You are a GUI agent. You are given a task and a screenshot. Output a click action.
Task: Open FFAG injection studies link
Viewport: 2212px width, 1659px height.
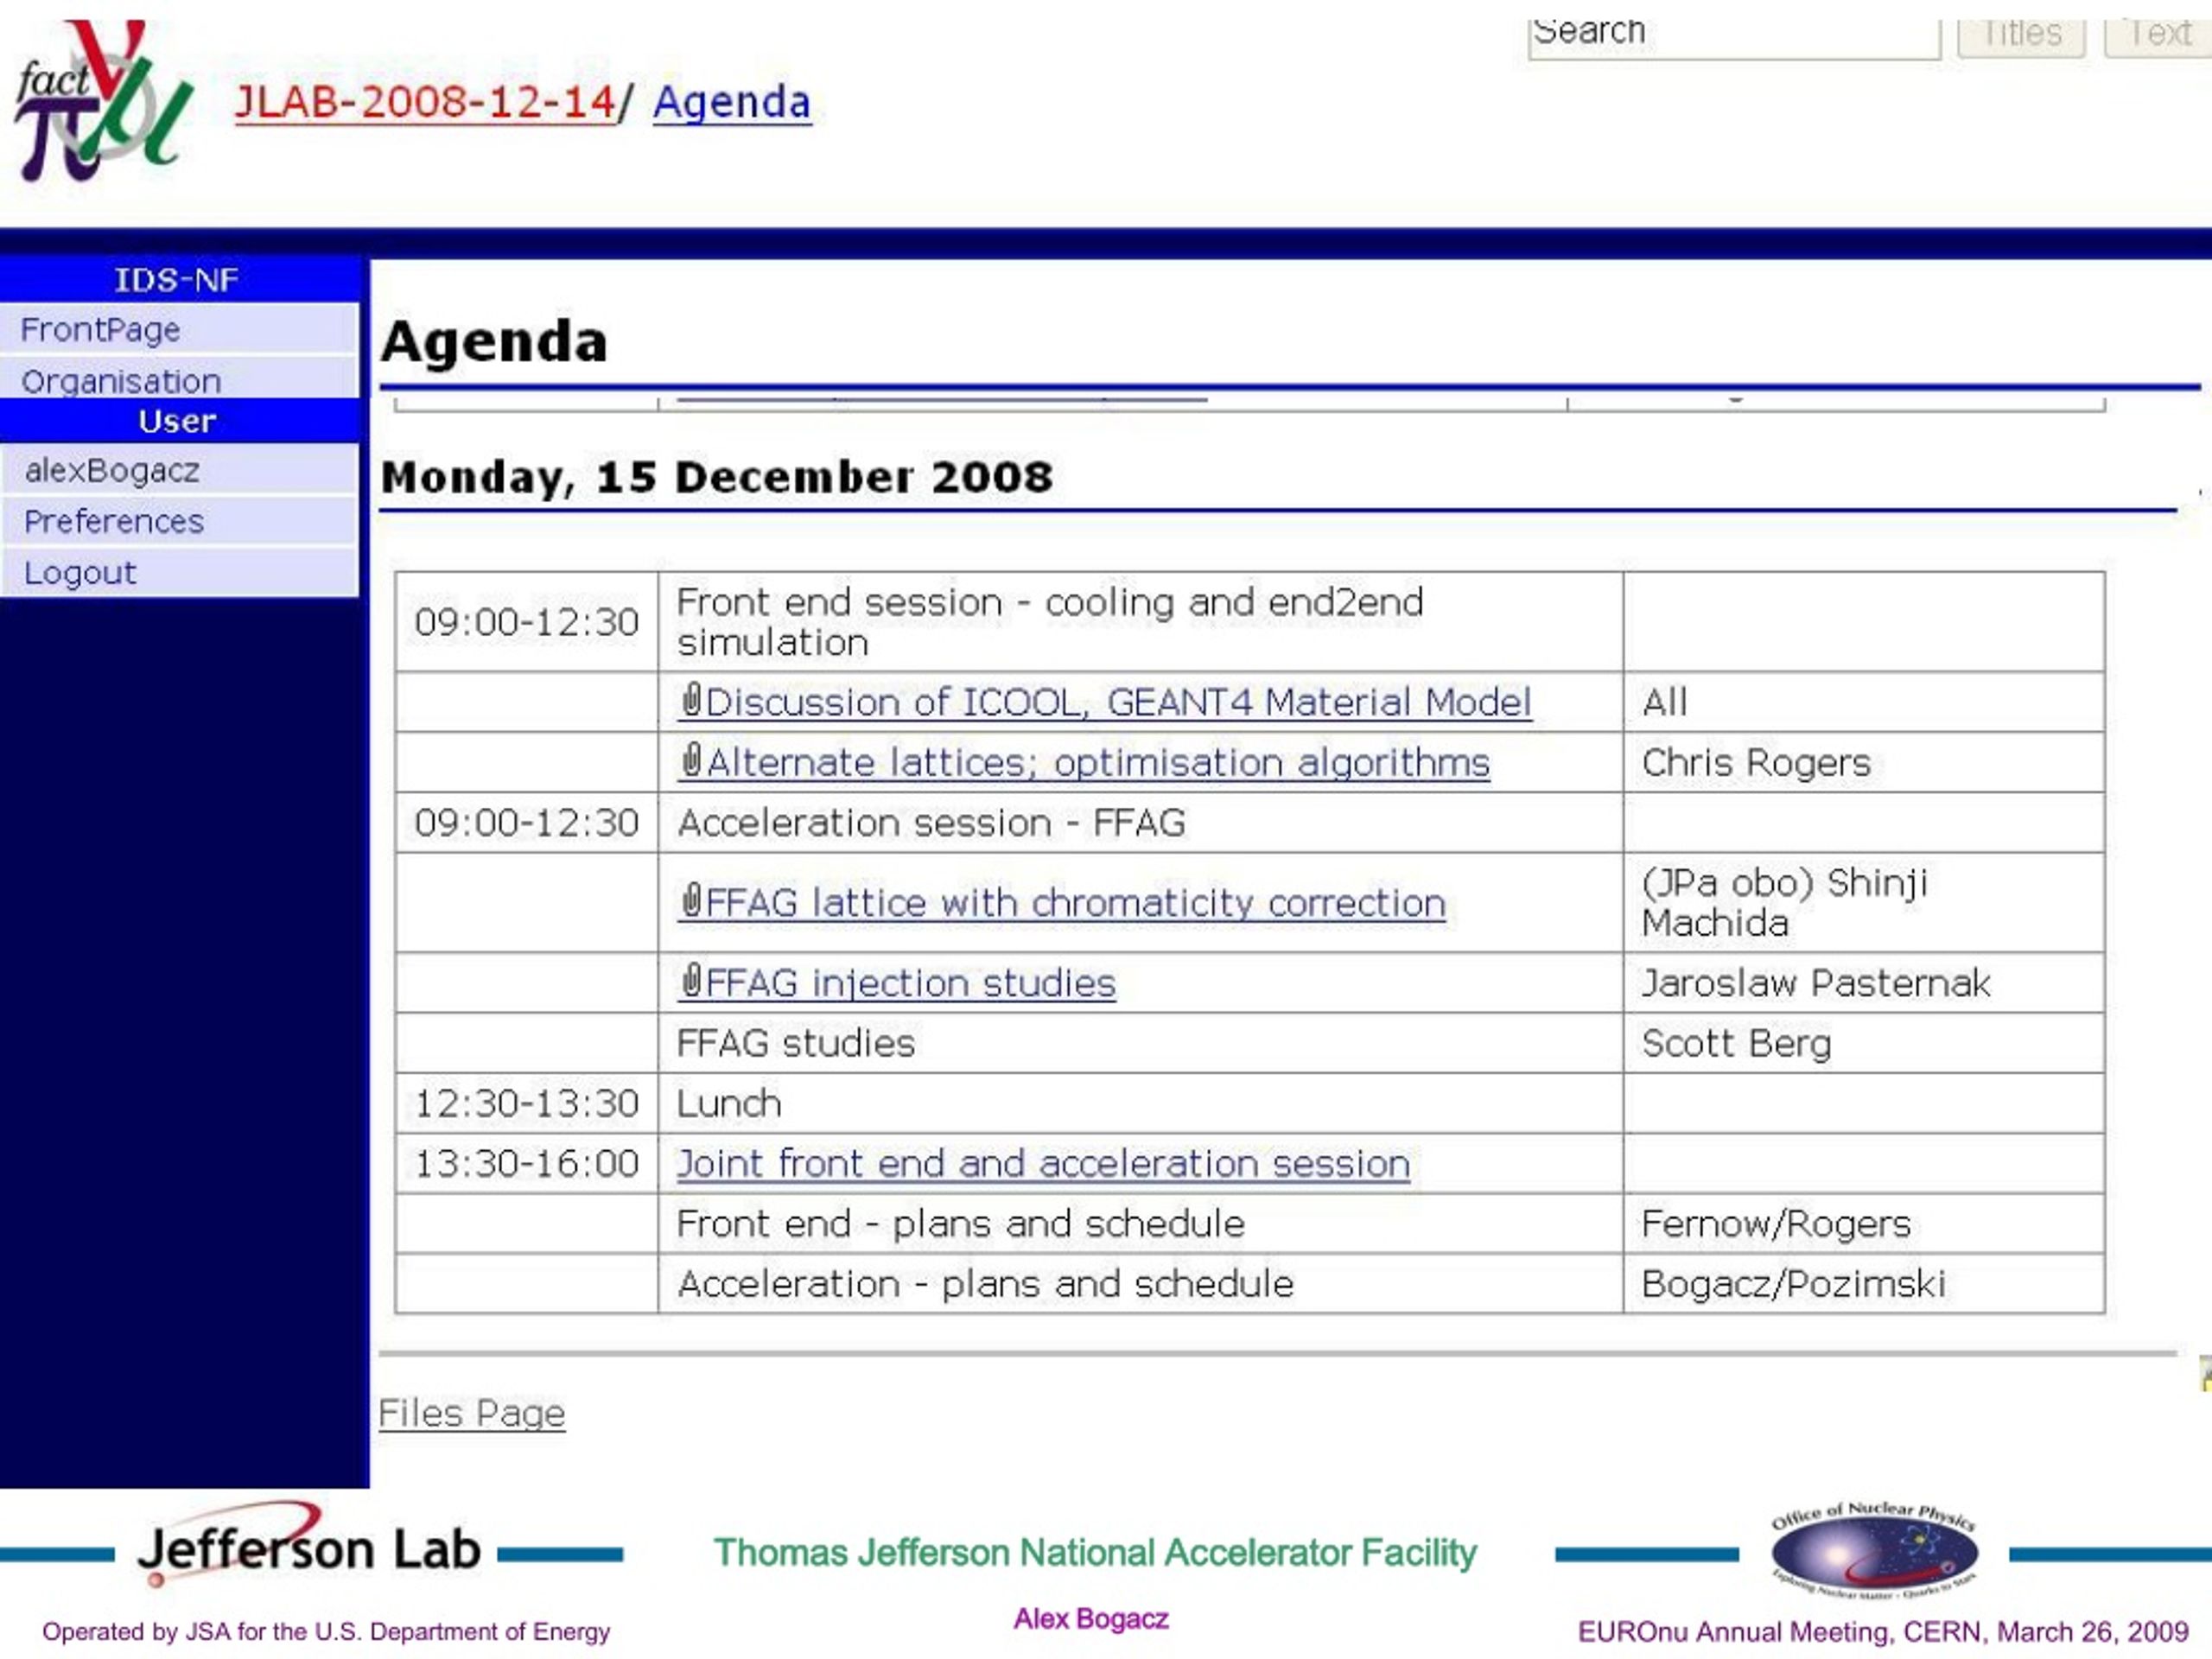[911, 983]
